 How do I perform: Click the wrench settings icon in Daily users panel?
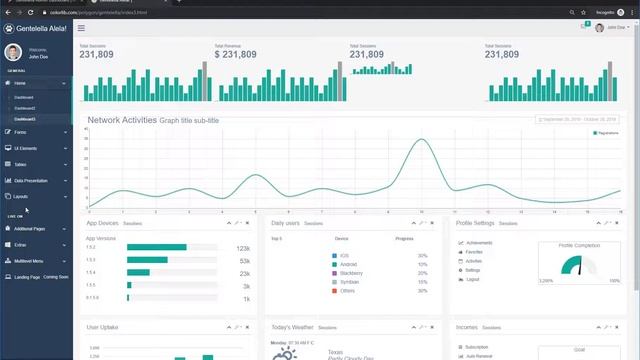(422, 223)
